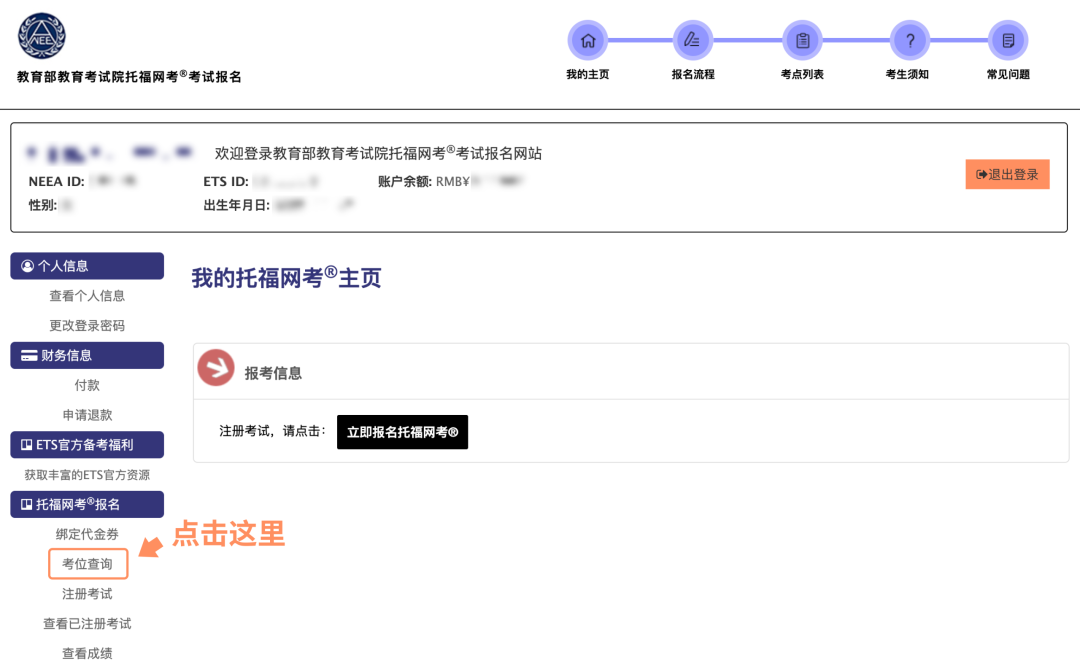Open the 付款 payment link
The width and height of the screenshot is (1080, 671).
click(x=87, y=385)
